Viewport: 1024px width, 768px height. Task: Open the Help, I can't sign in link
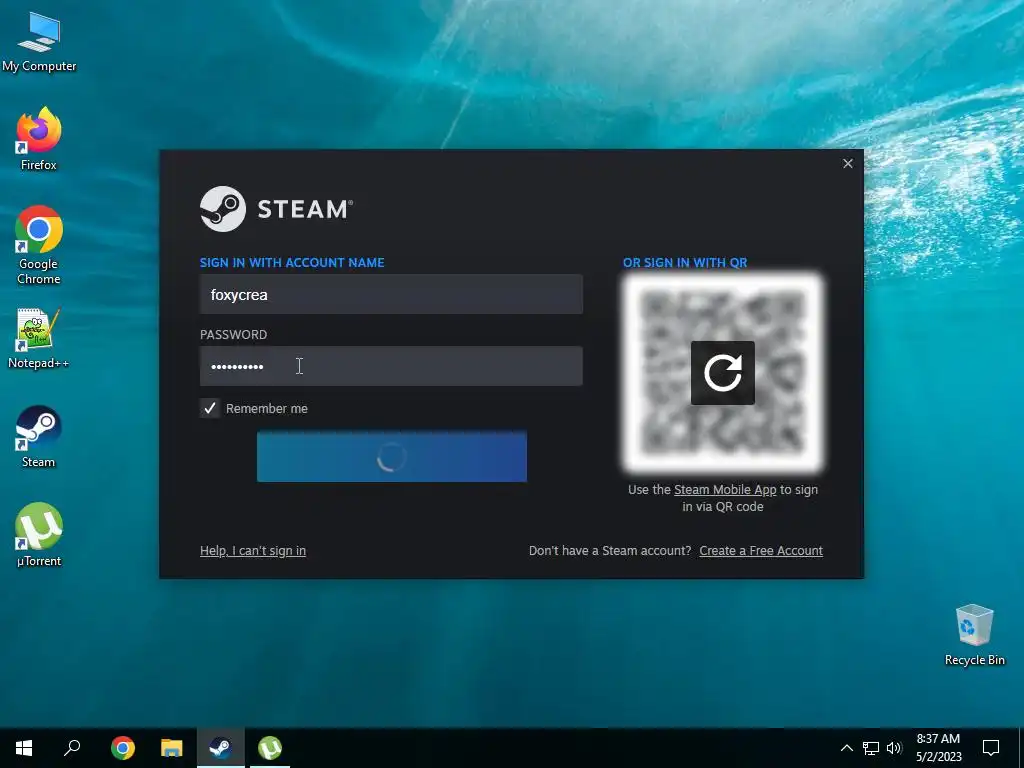point(253,551)
